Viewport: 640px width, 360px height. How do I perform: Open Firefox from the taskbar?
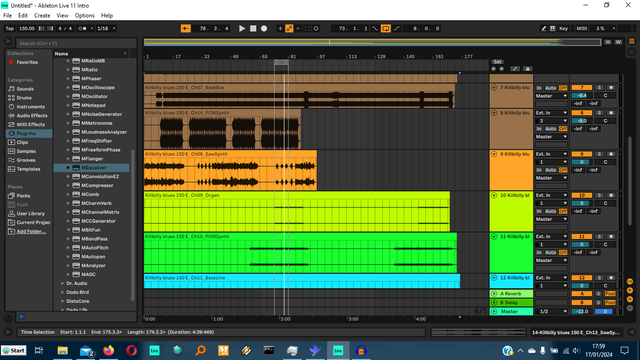tap(109, 351)
